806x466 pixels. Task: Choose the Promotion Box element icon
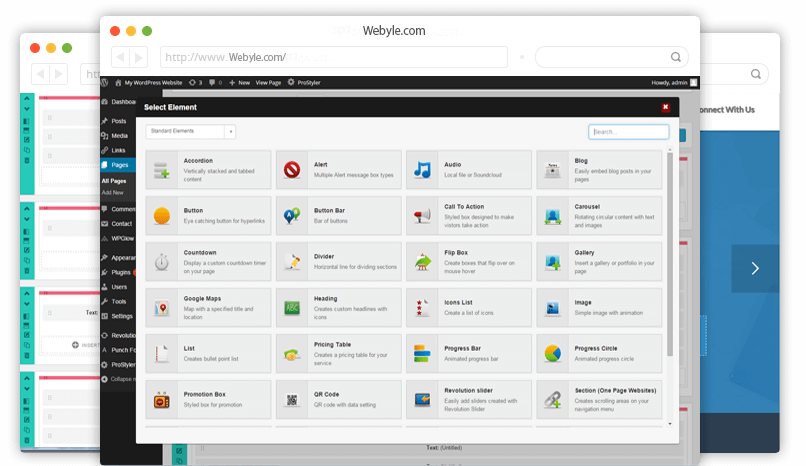pyautogui.click(x=161, y=400)
